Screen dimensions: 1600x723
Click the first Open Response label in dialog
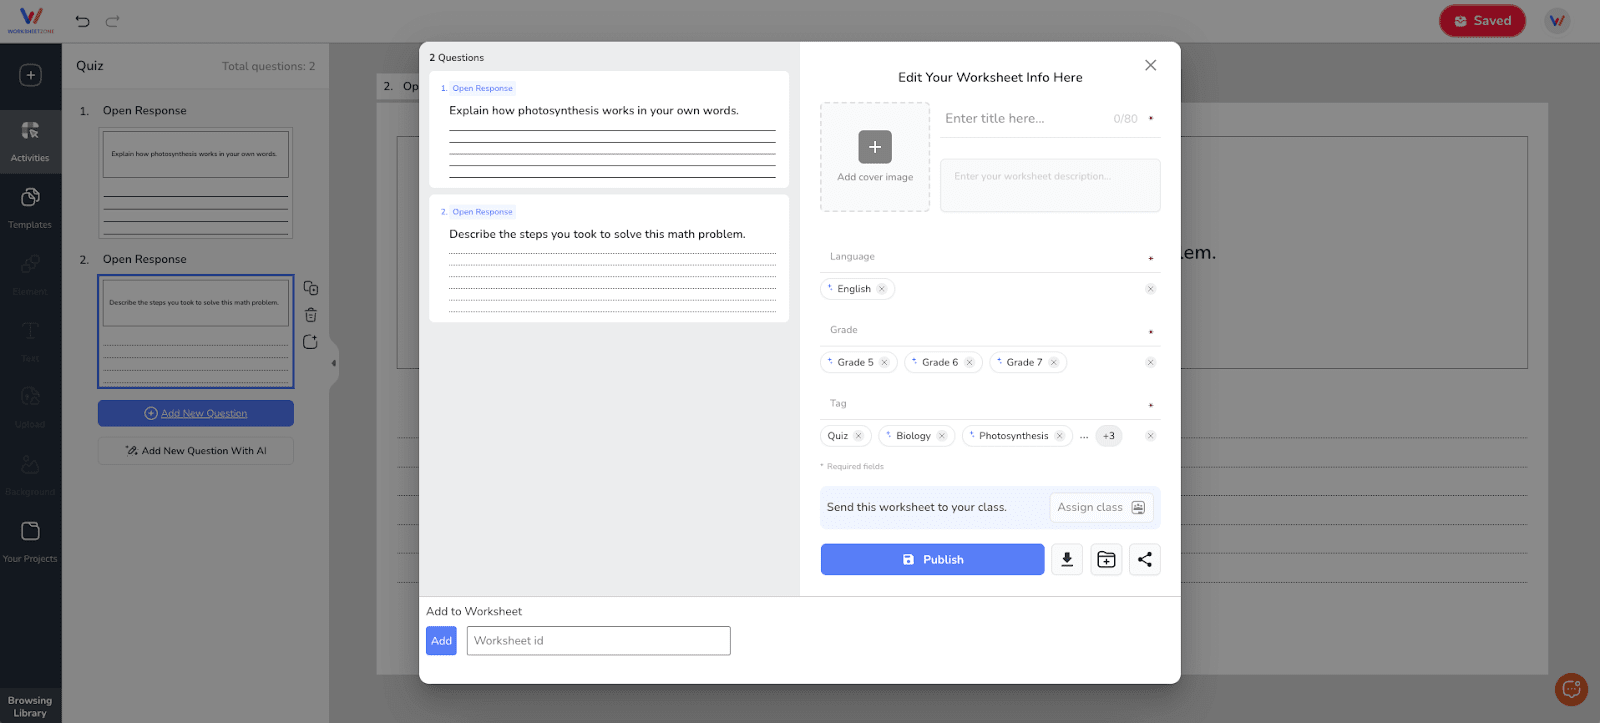pyautogui.click(x=482, y=88)
